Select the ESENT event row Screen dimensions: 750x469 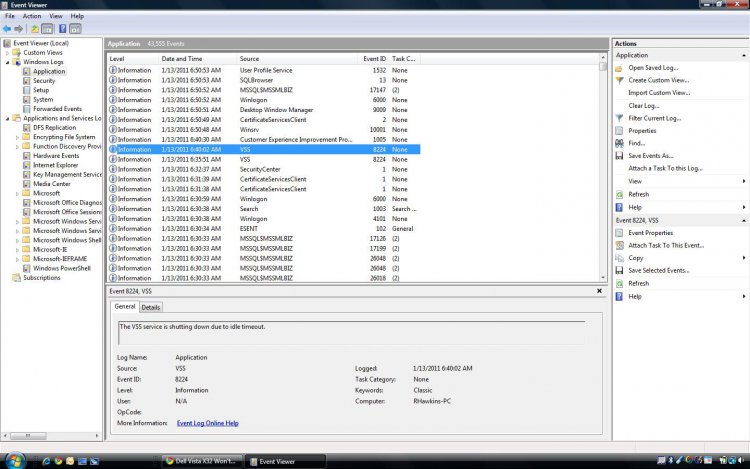264,229
